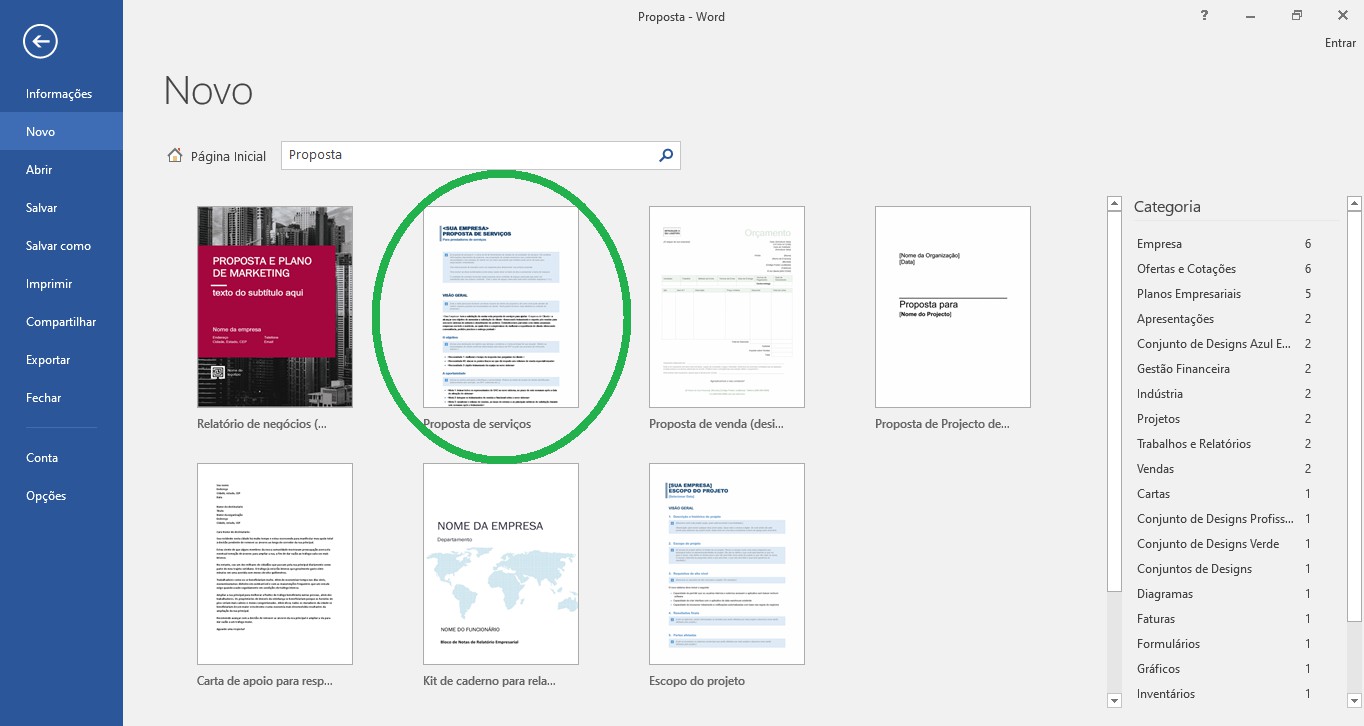Go to Página Inicial link

pyautogui.click(x=228, y=156)
